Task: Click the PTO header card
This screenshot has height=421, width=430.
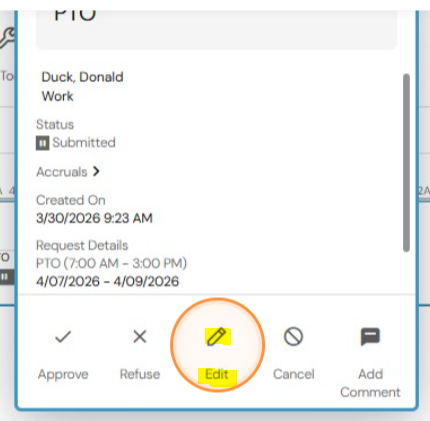Action: coord(216,29)
